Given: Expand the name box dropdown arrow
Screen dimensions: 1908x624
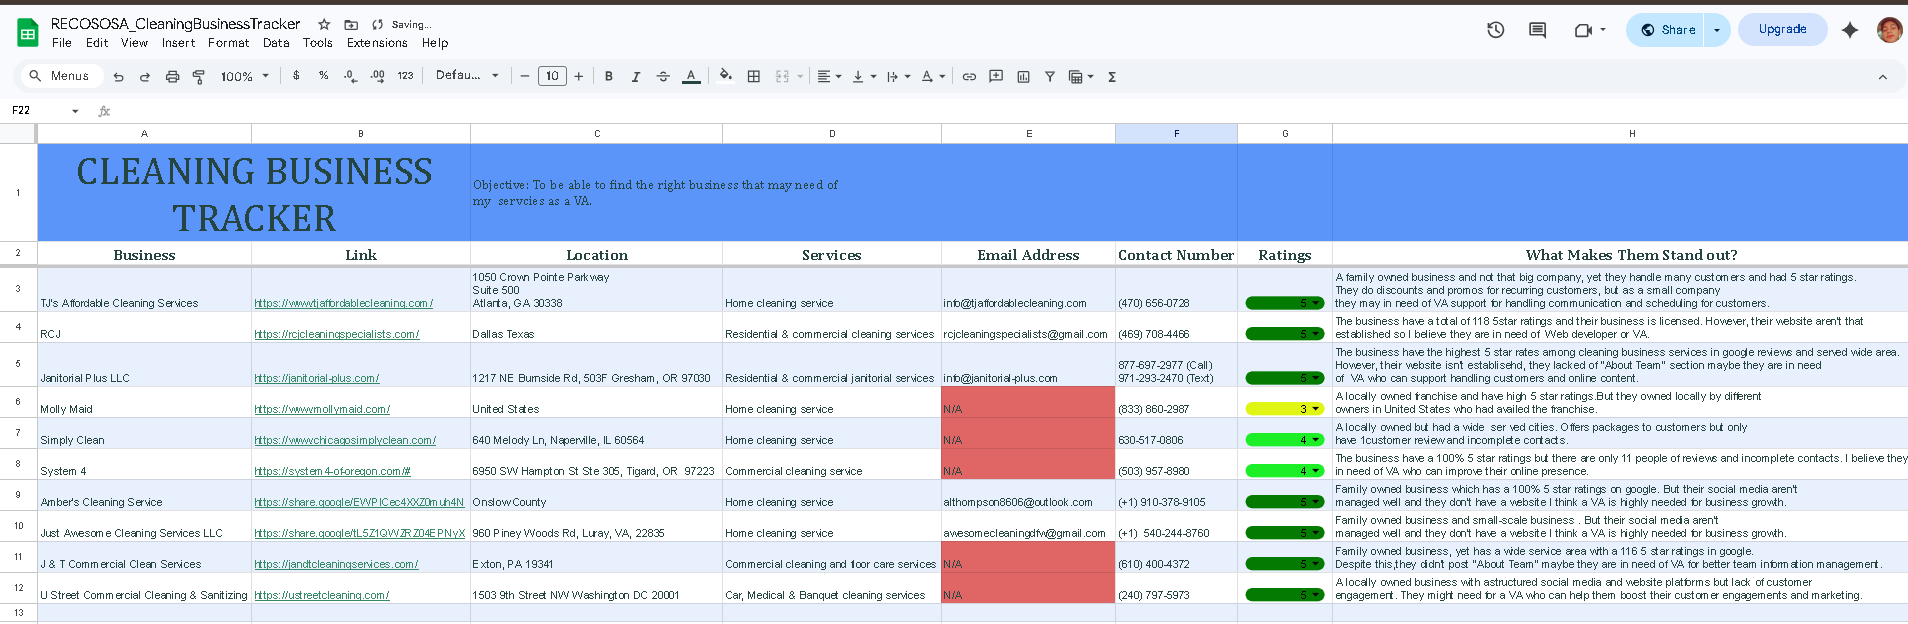Looking at the screenshot, I should 75,111.
